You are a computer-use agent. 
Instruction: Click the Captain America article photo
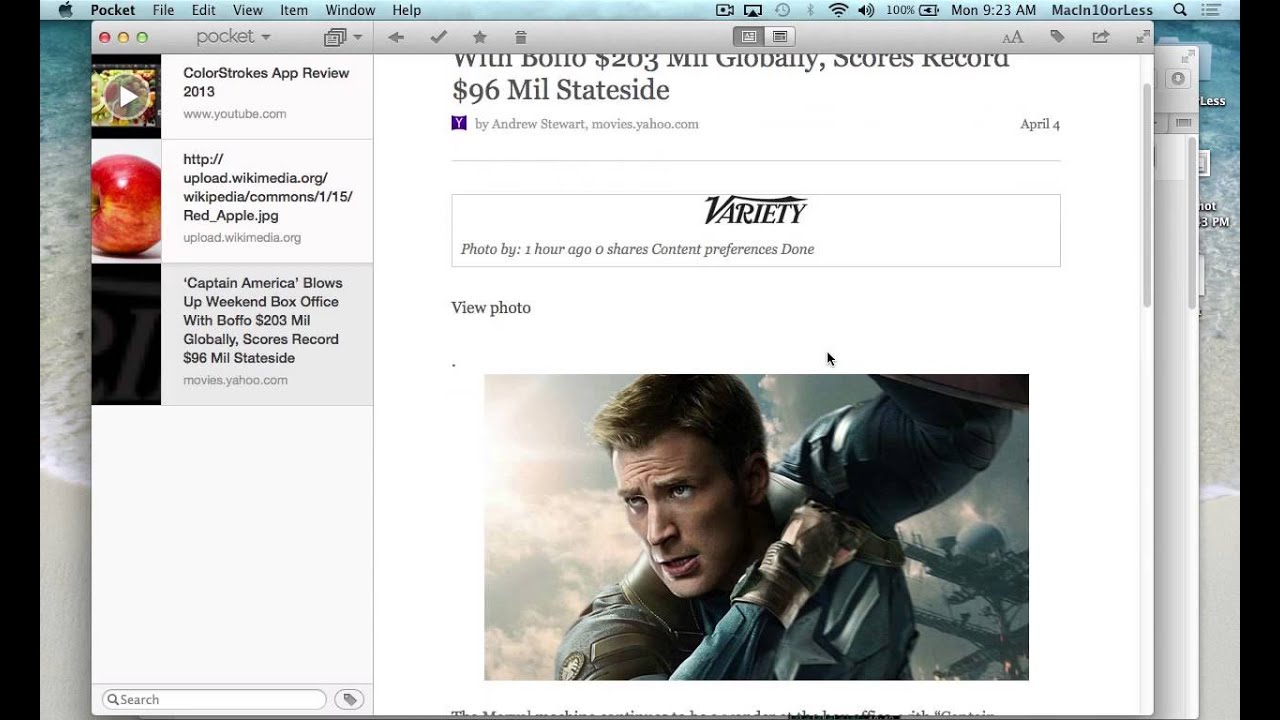(756, 527)
